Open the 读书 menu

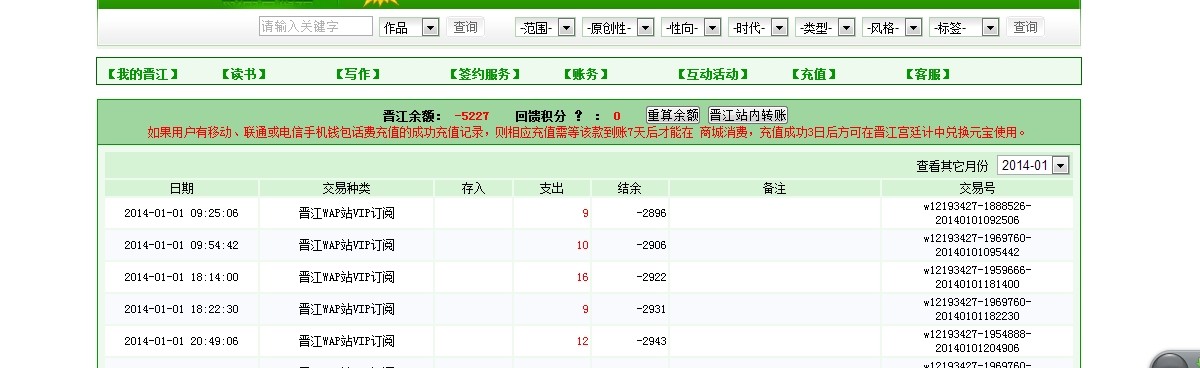[x=243, y=74]
